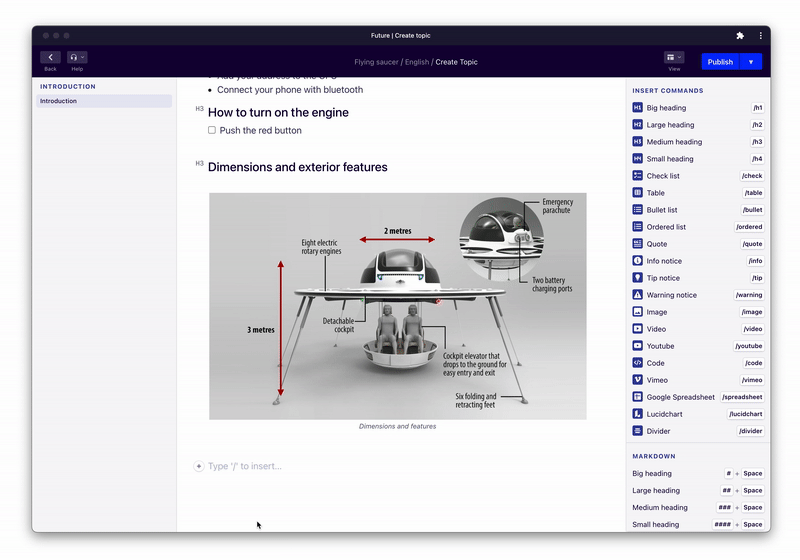Click the /h1 shortcut tag
This screenshot has height=560, width=800.
pyautogui.click(x=758, y=108)
